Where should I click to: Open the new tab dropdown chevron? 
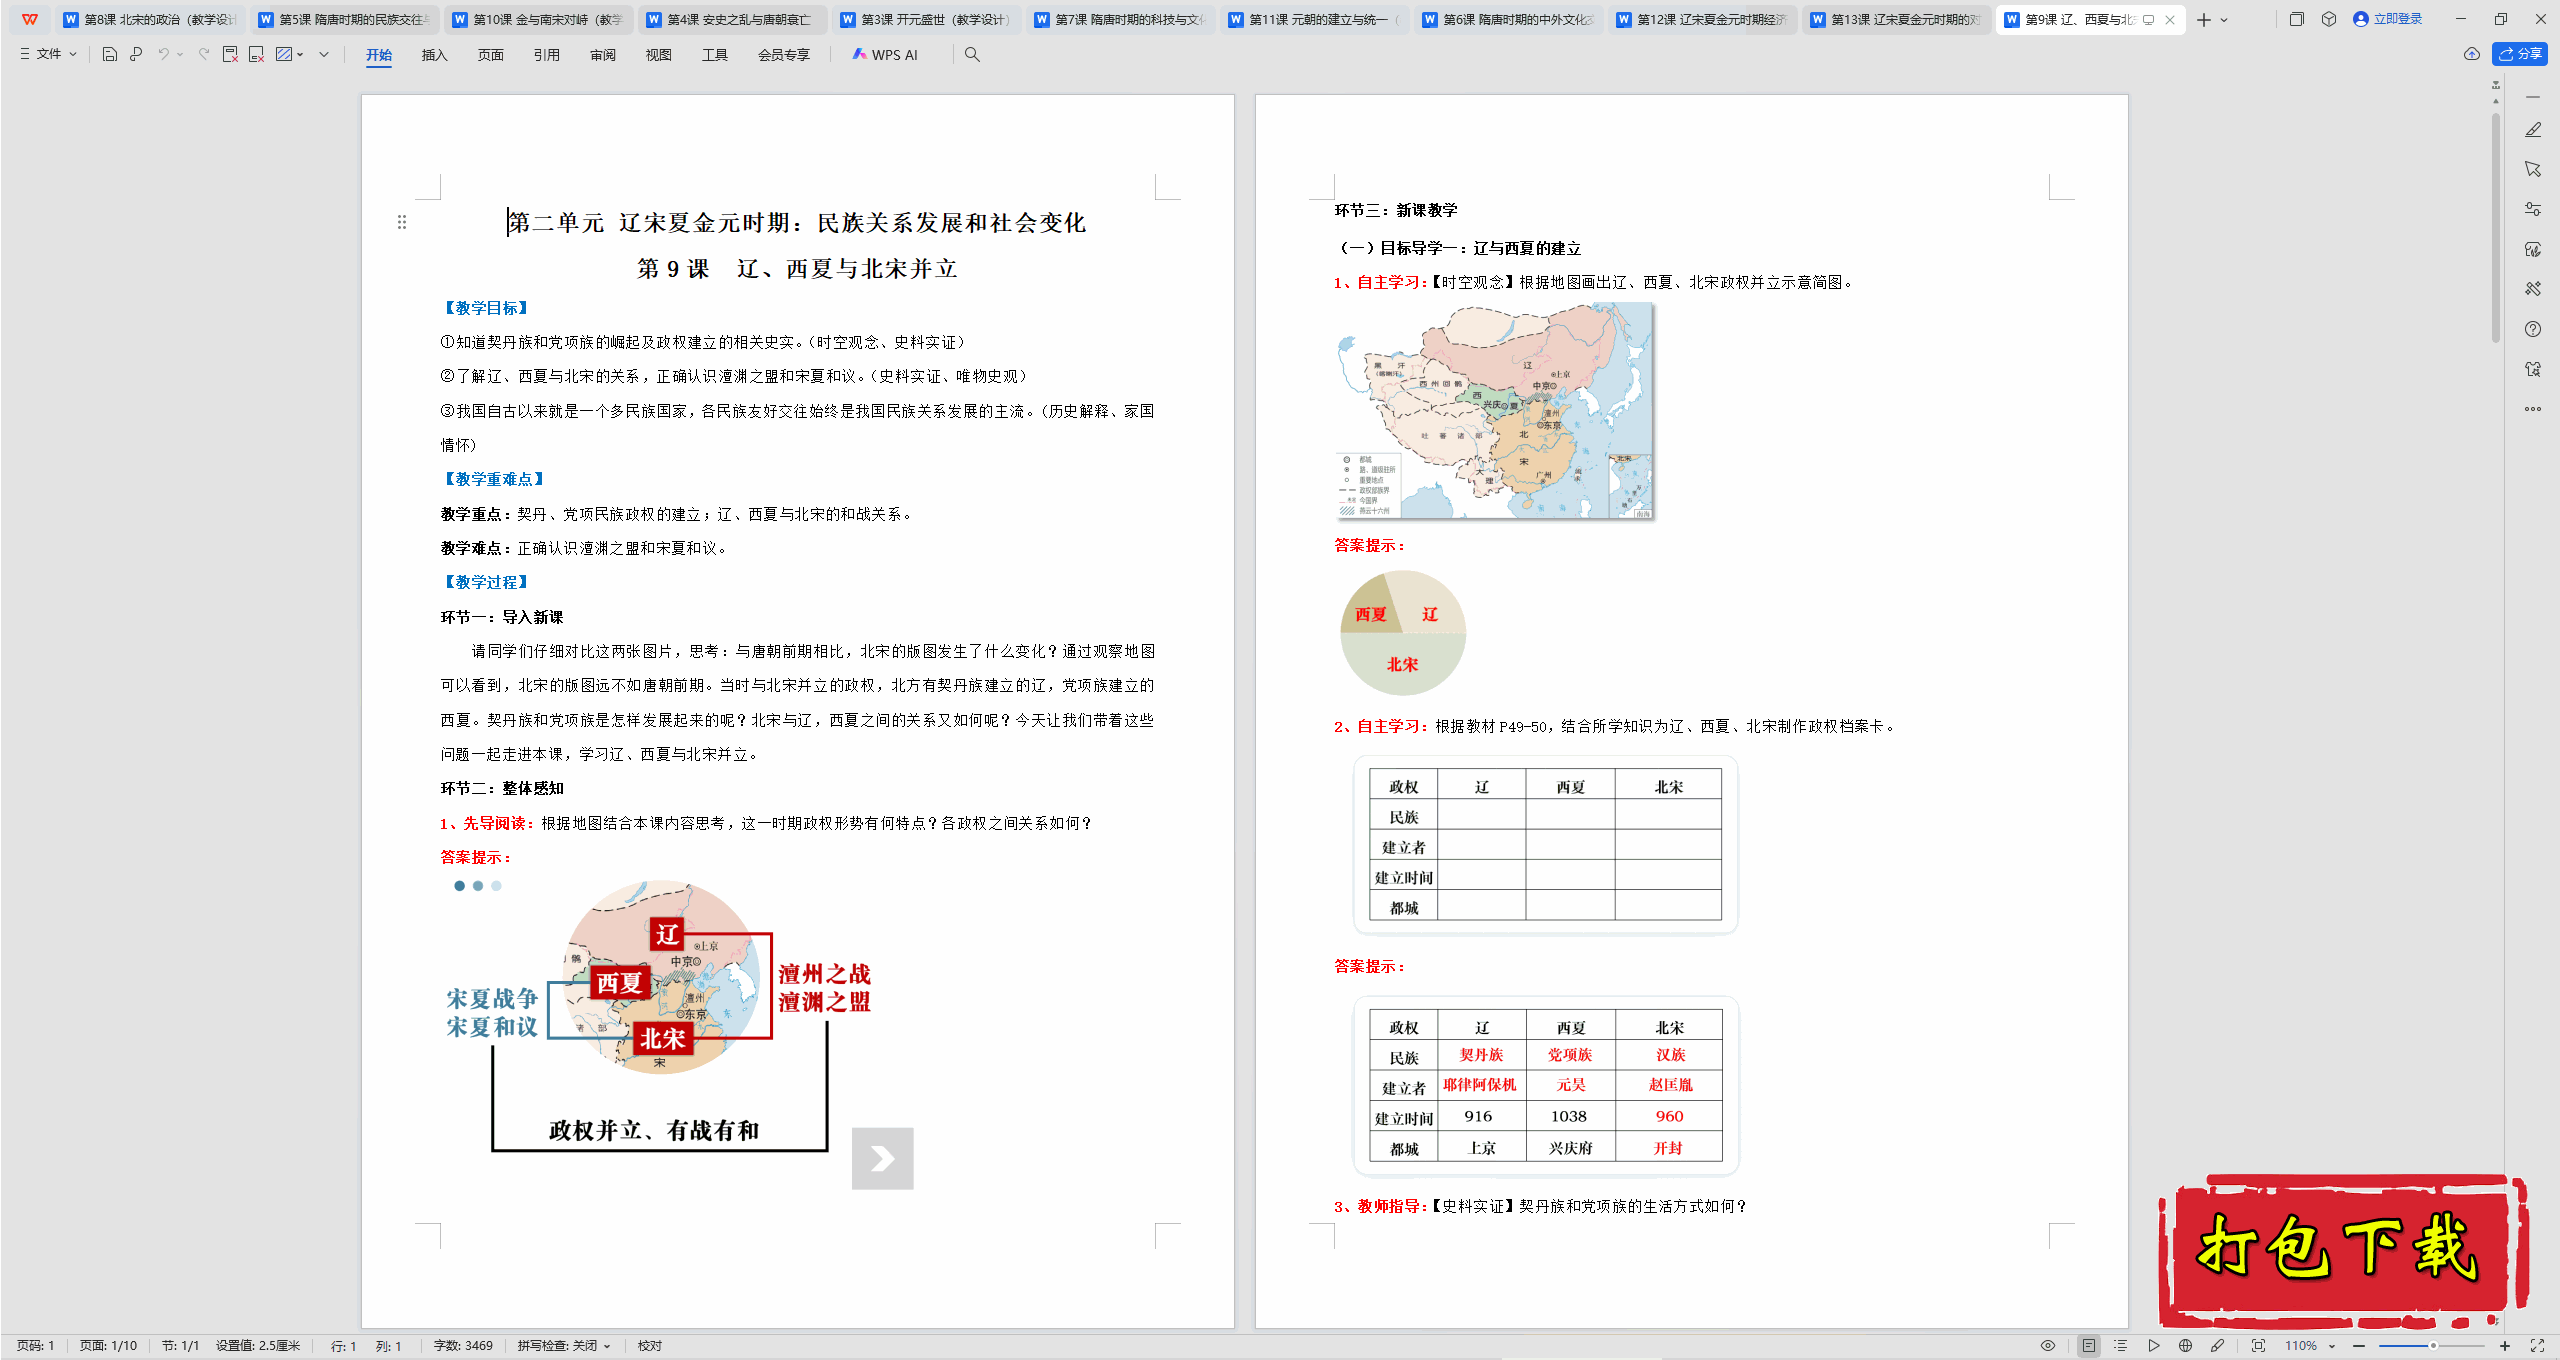coord(2224,20)
